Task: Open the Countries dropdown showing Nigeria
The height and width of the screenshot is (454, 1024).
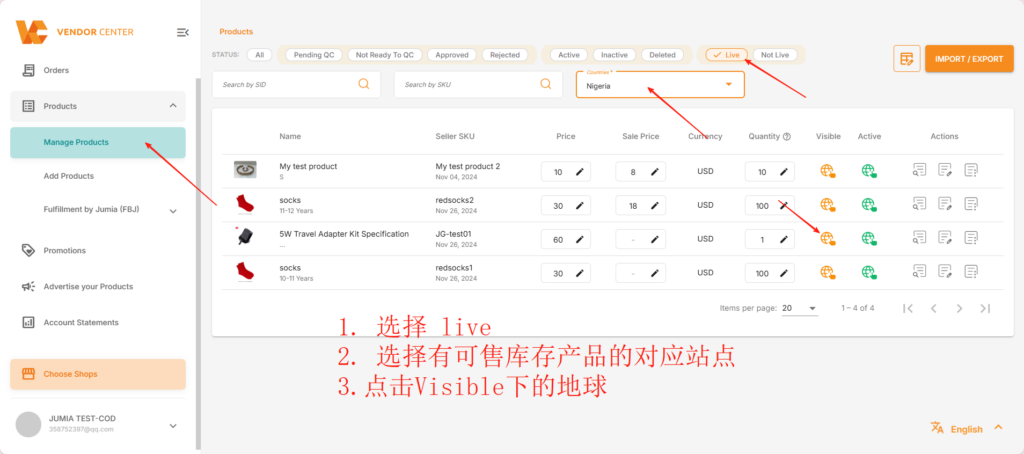Action: tap(660, 84)
